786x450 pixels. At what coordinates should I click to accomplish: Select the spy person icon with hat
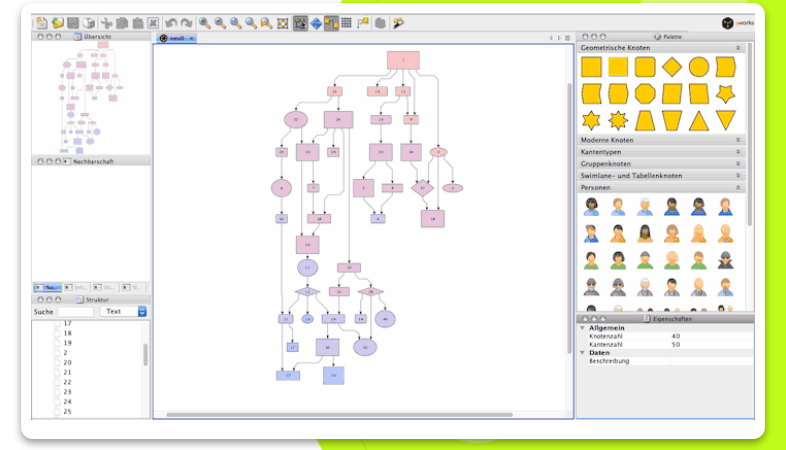(x=725, y=260)
